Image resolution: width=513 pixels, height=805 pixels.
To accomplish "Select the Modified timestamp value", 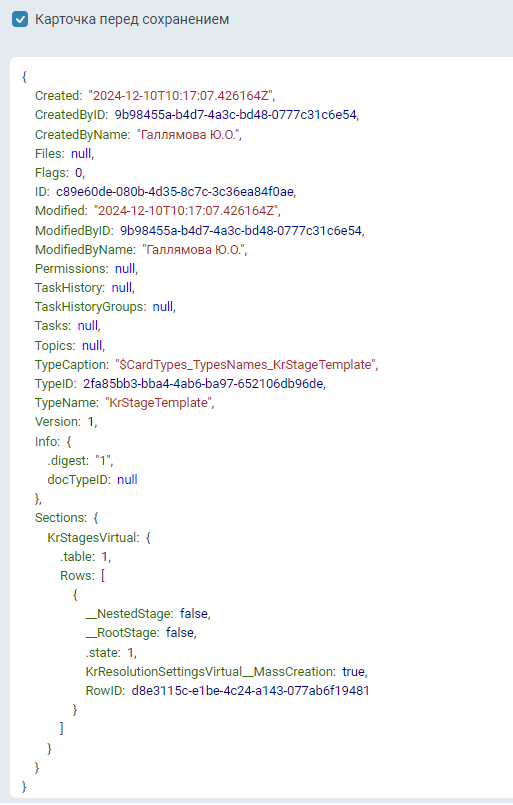I will pos(187,211).
